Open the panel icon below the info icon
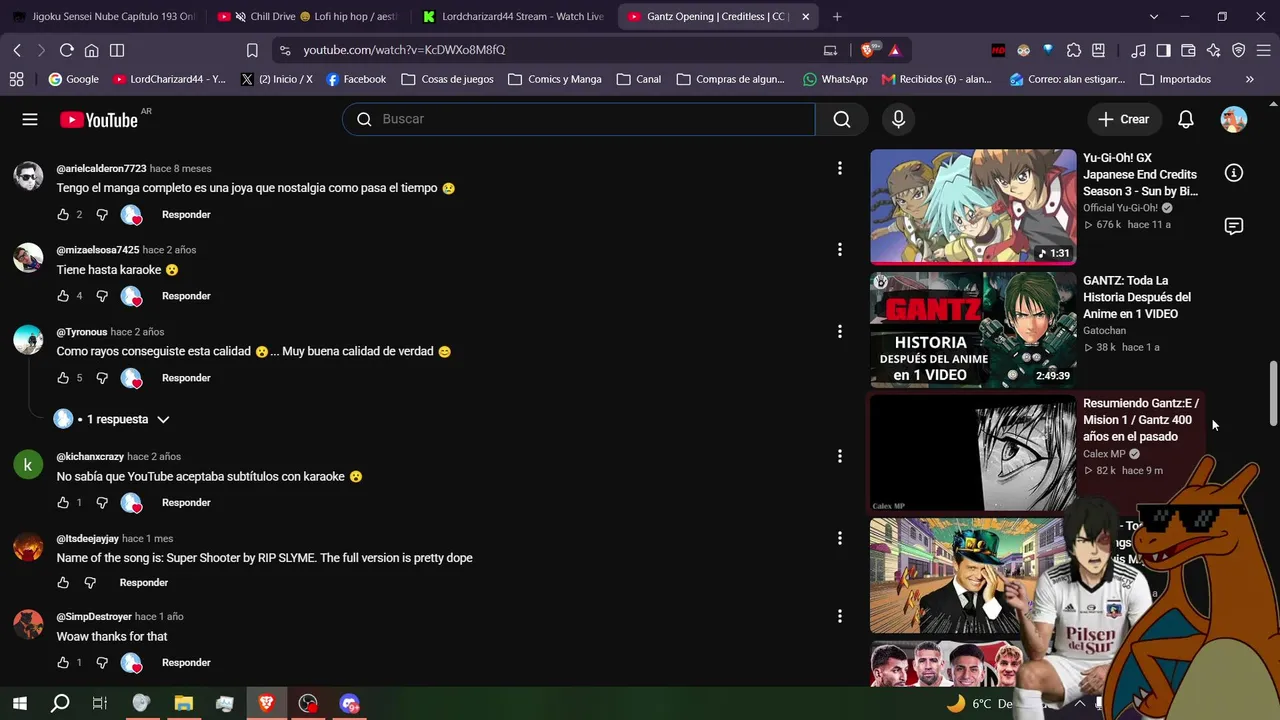 click(x=1234, y=226)
